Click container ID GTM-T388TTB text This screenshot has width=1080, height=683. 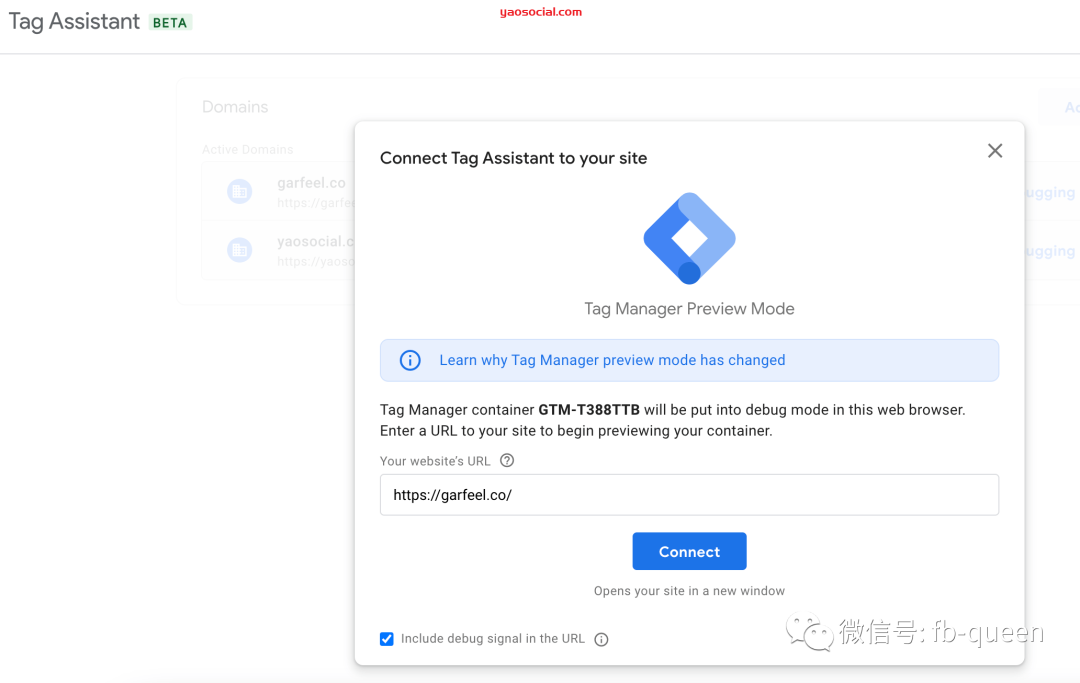click(x=589, y=410)
